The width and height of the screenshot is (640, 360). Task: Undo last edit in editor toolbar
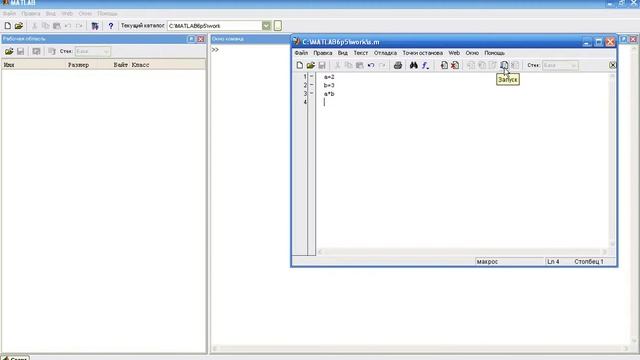click(371, 65)
